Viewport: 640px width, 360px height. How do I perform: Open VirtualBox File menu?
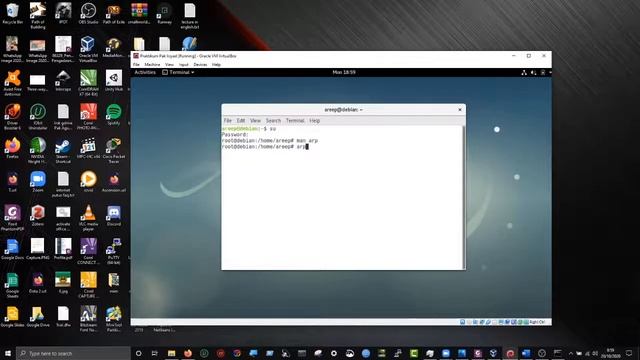(136, 64)
